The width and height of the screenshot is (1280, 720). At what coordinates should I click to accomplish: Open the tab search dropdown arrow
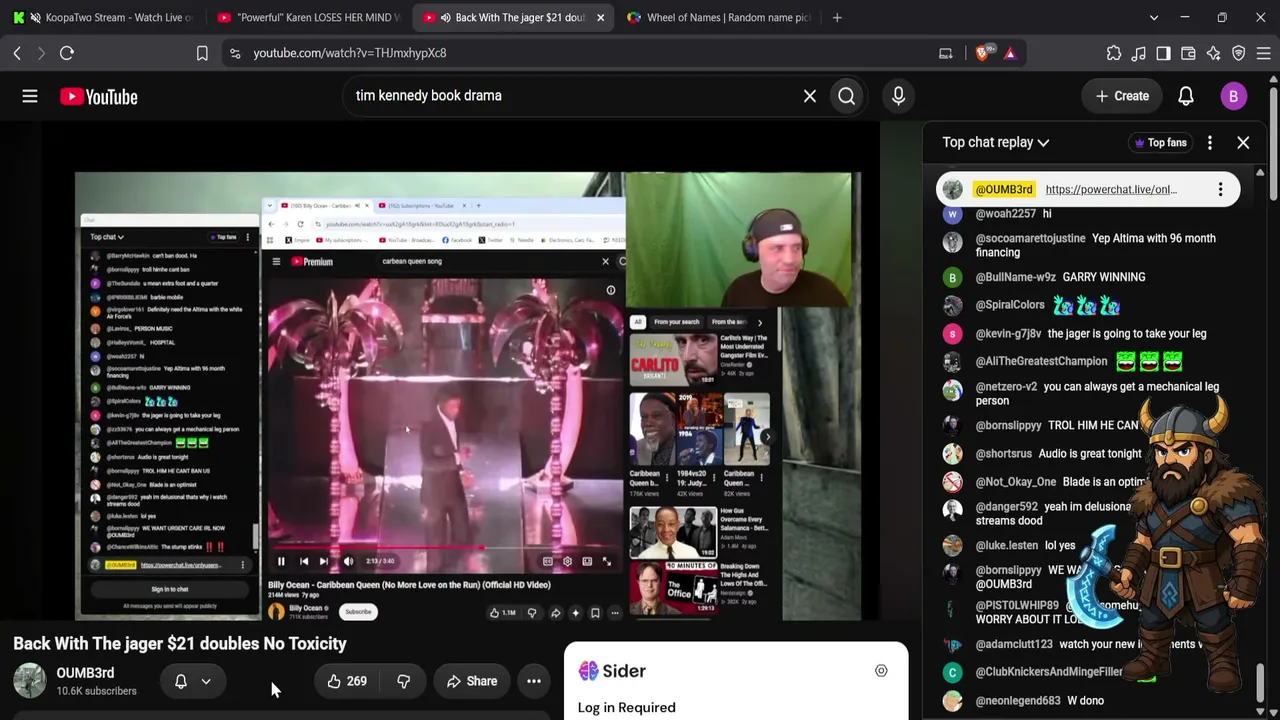[x=1154, y=18]
